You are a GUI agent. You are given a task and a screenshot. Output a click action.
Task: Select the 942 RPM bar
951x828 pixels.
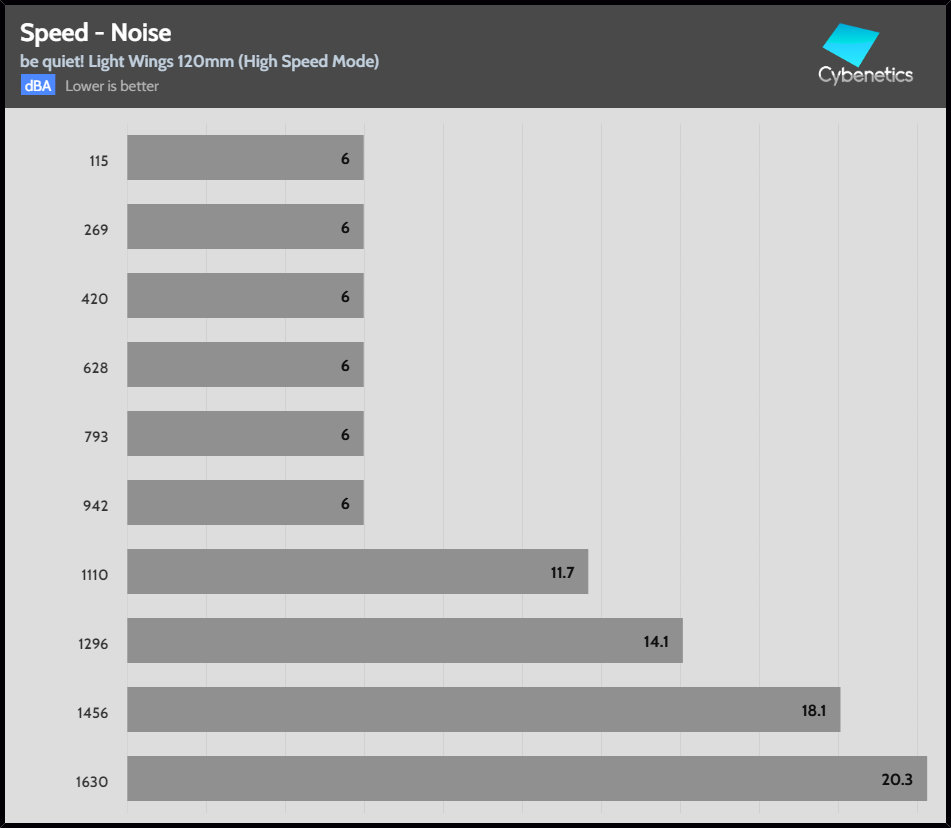(x=245, y=503)
